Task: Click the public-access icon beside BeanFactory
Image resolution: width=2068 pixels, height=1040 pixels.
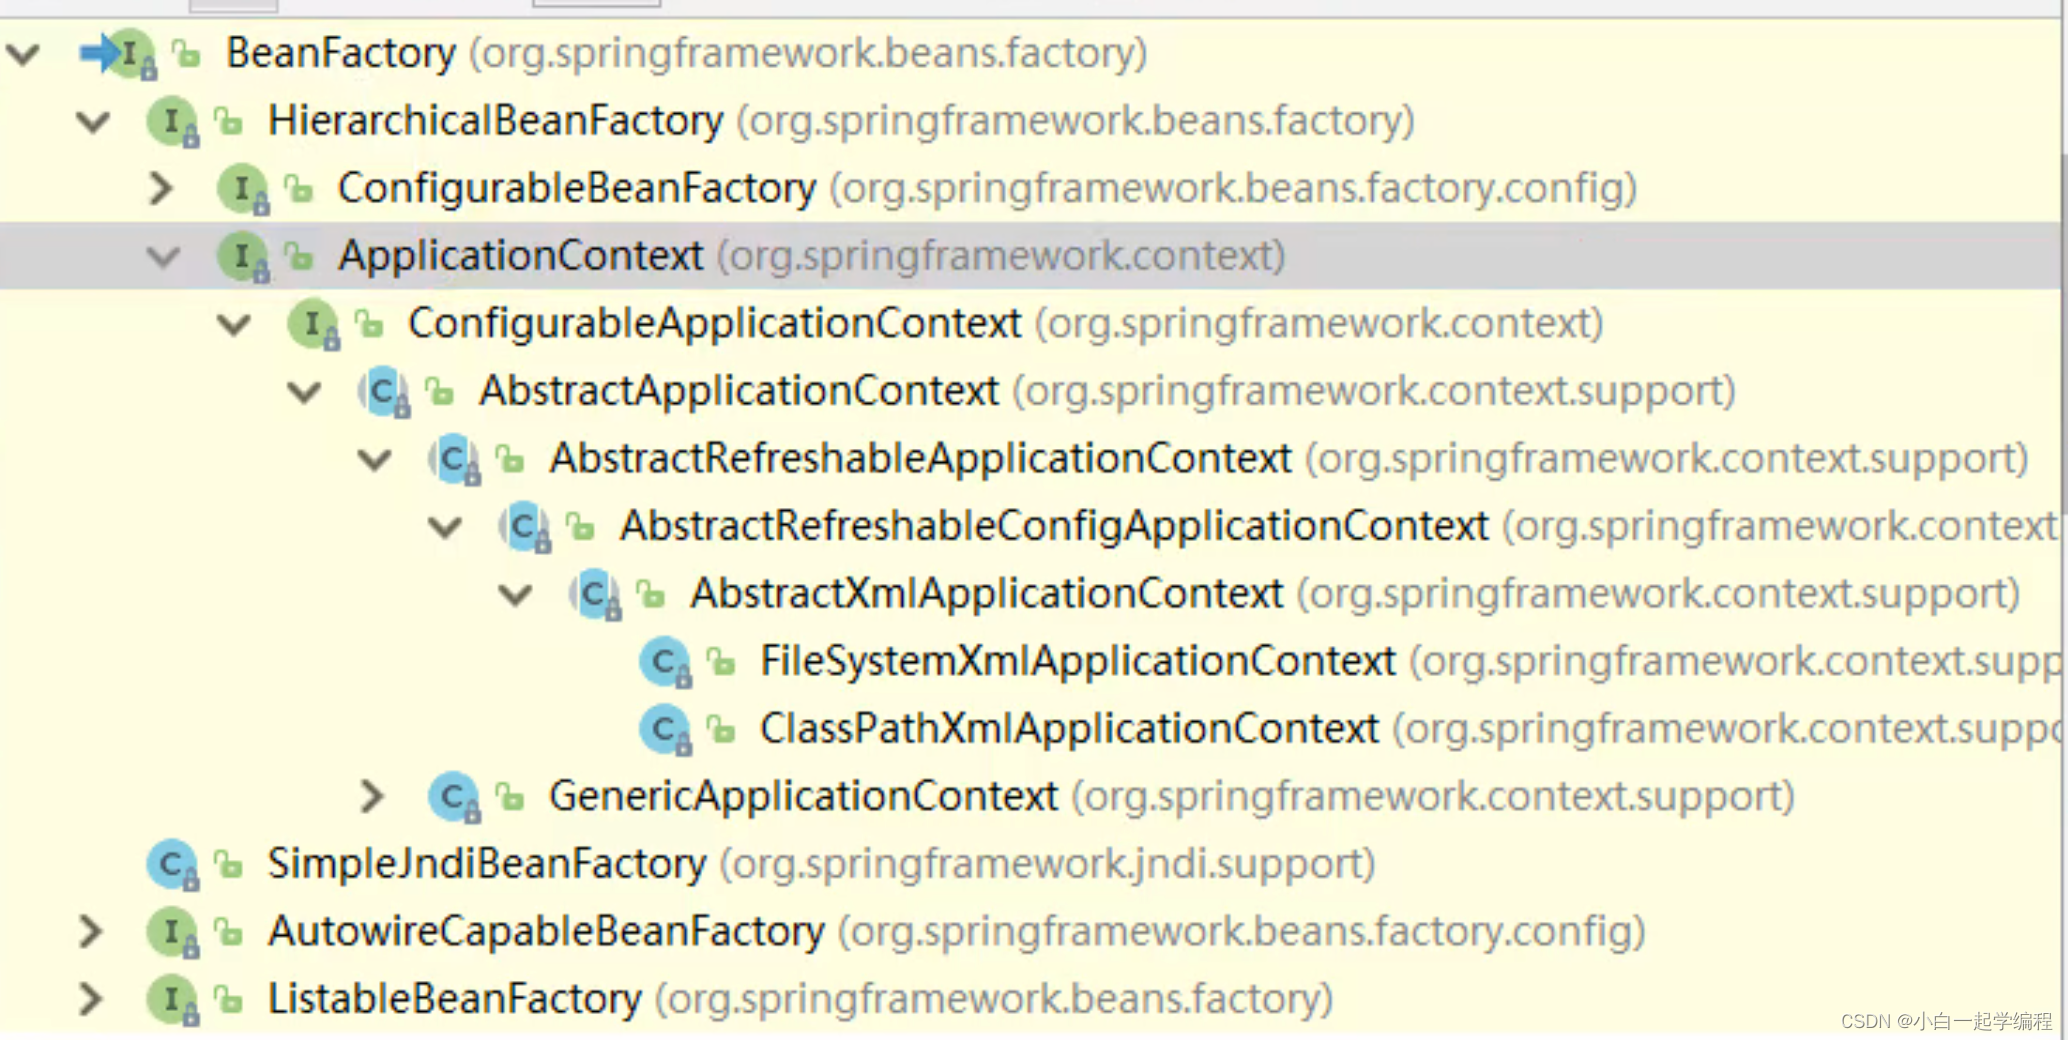Action: pyautogui.click(x=186, y=53)
